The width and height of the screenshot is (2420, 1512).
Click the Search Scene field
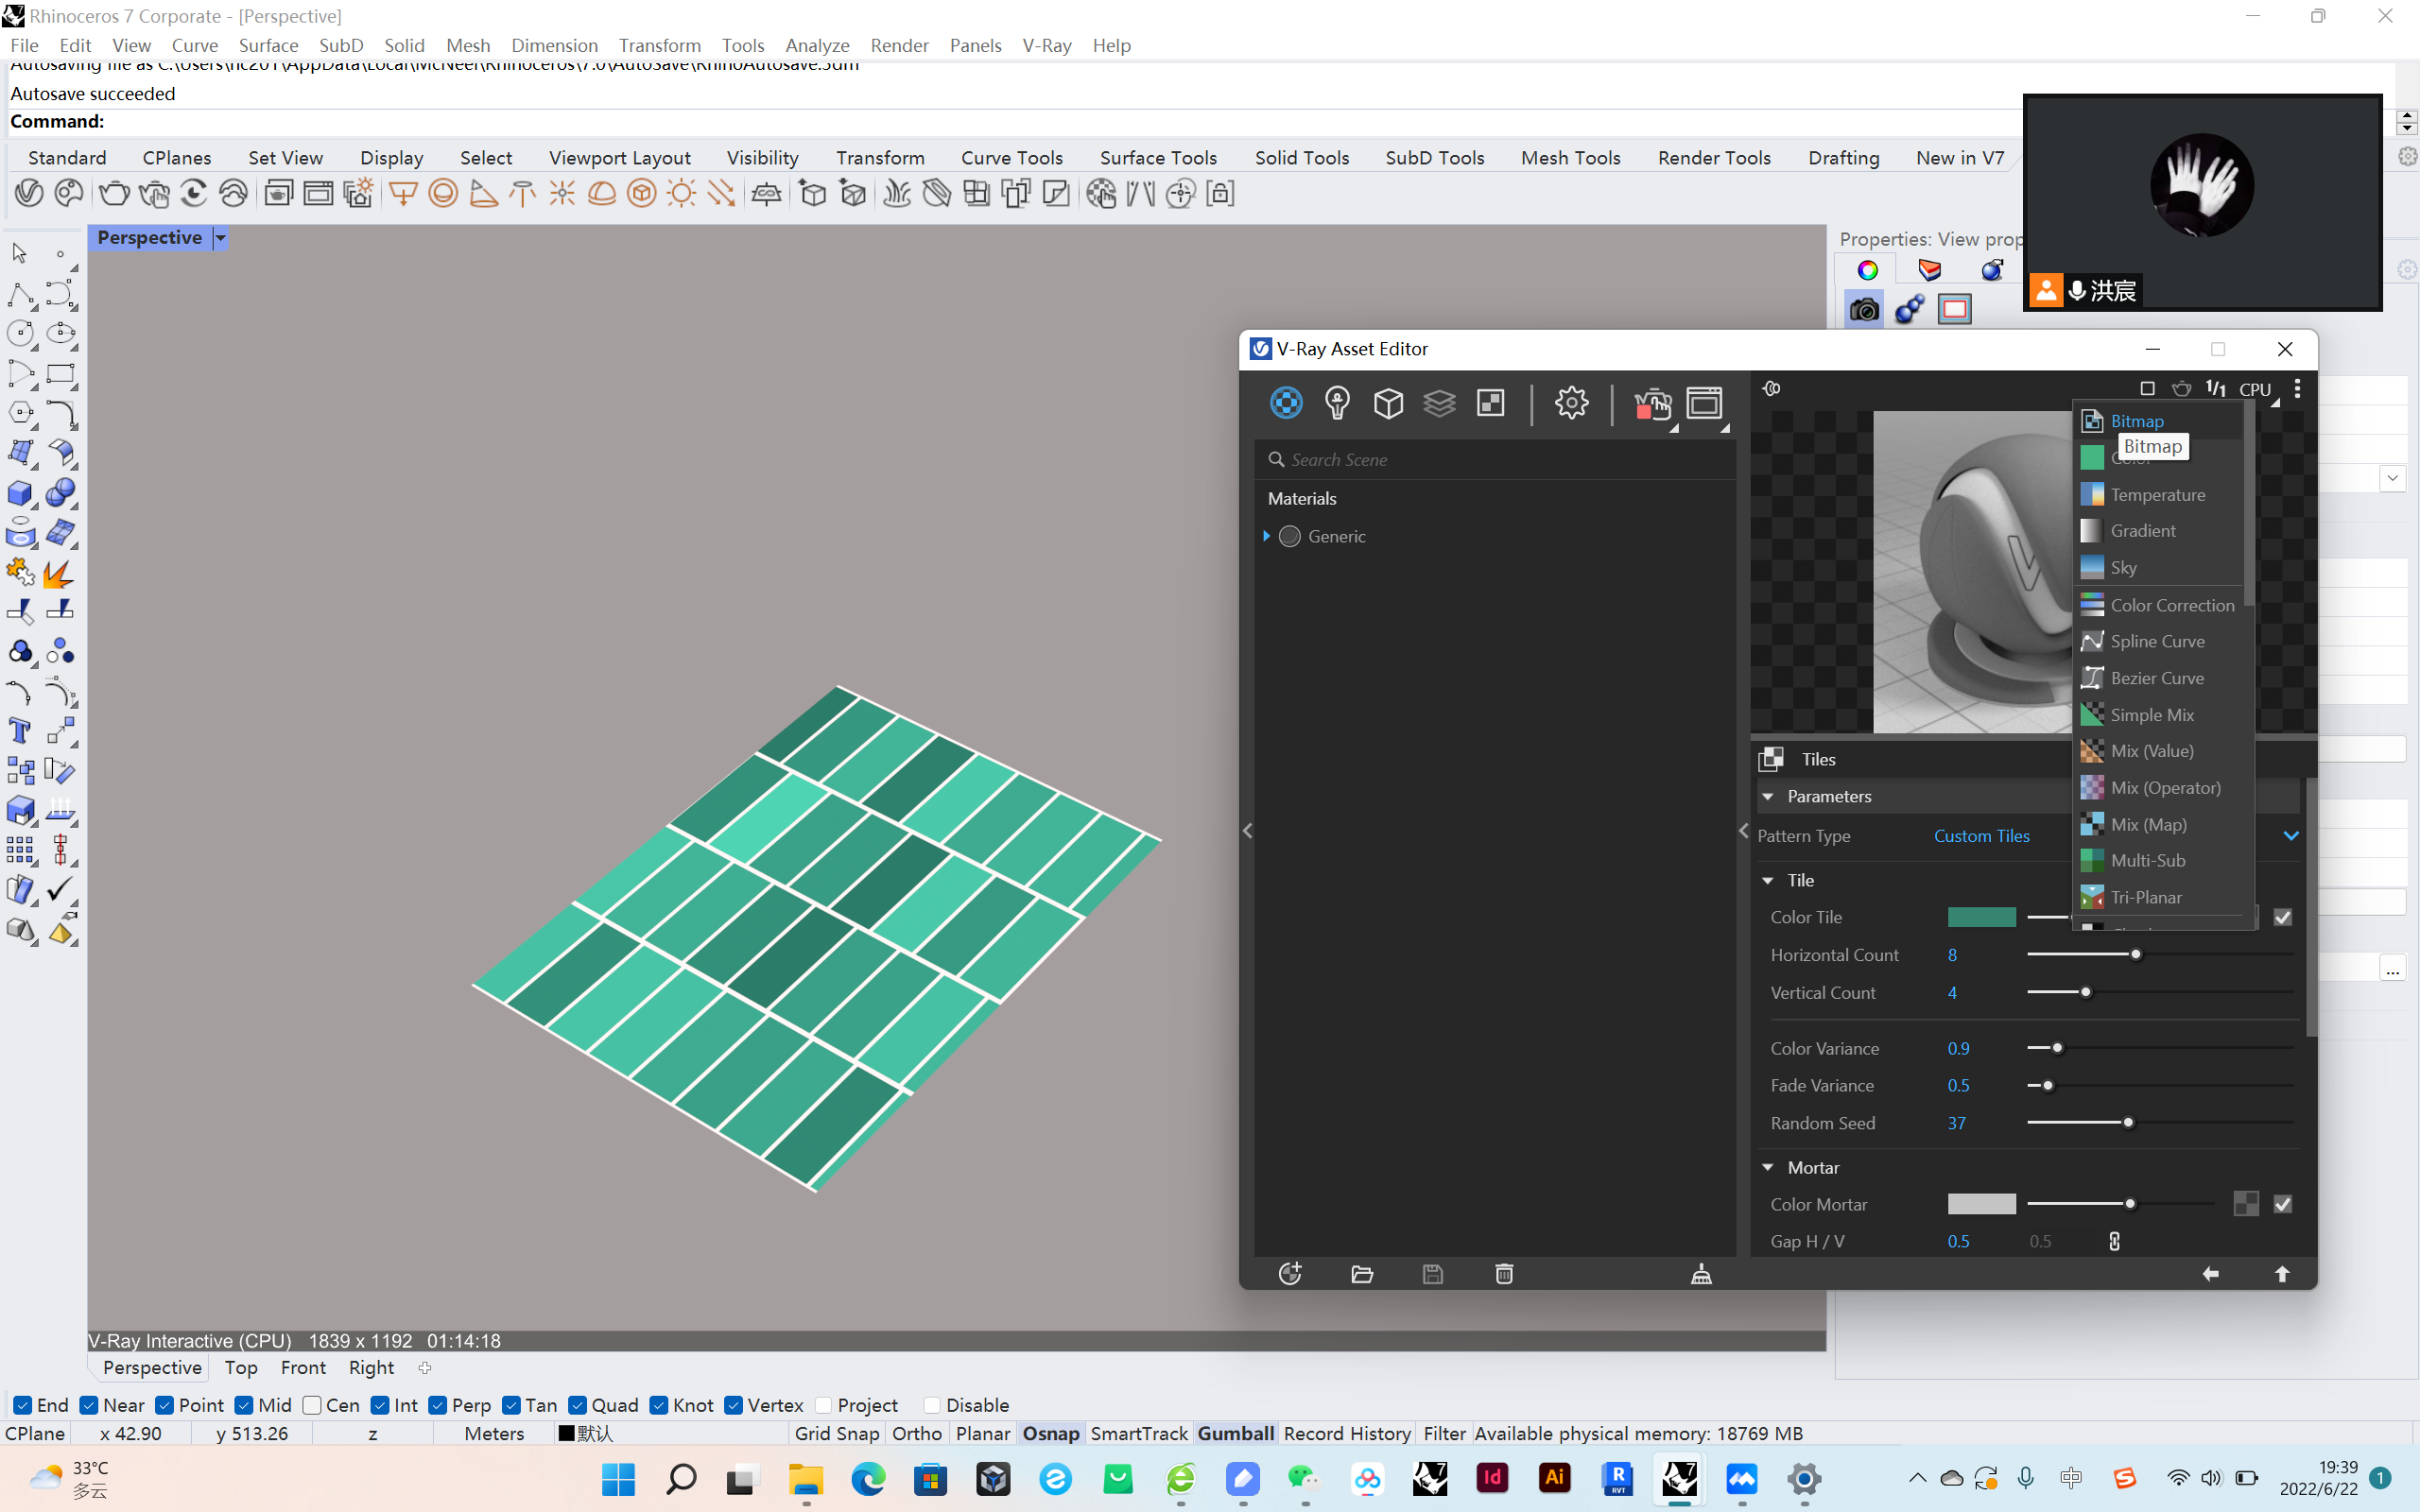(1495, 459)
